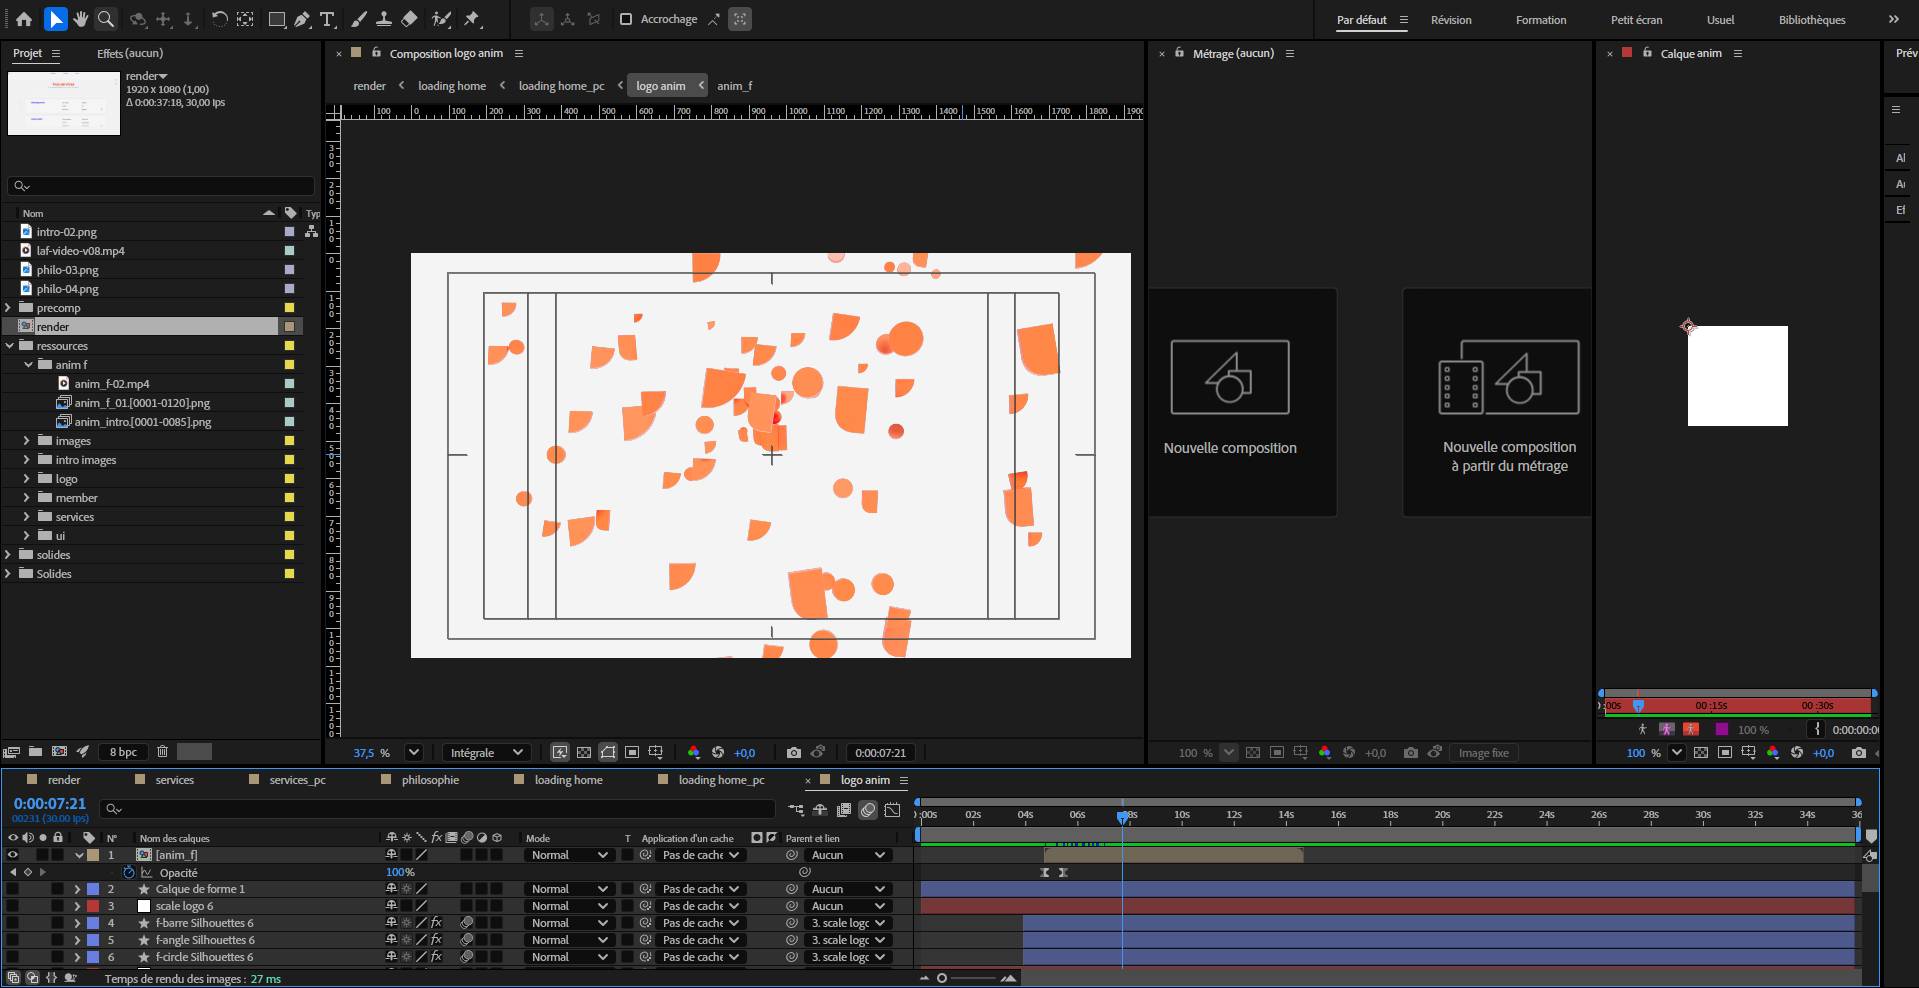Open the Intégrale resolution dropdown
This screenshot has height=988, width=1919.
pyautogui.click(x=487, y=753)
